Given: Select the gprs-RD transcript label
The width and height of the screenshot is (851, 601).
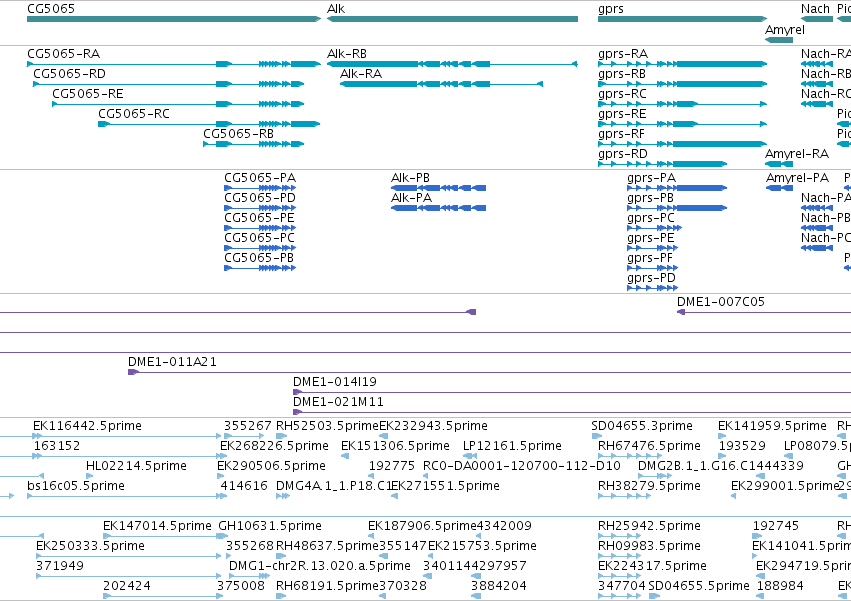Looking at the screenshot, I should tap(623, 154).
